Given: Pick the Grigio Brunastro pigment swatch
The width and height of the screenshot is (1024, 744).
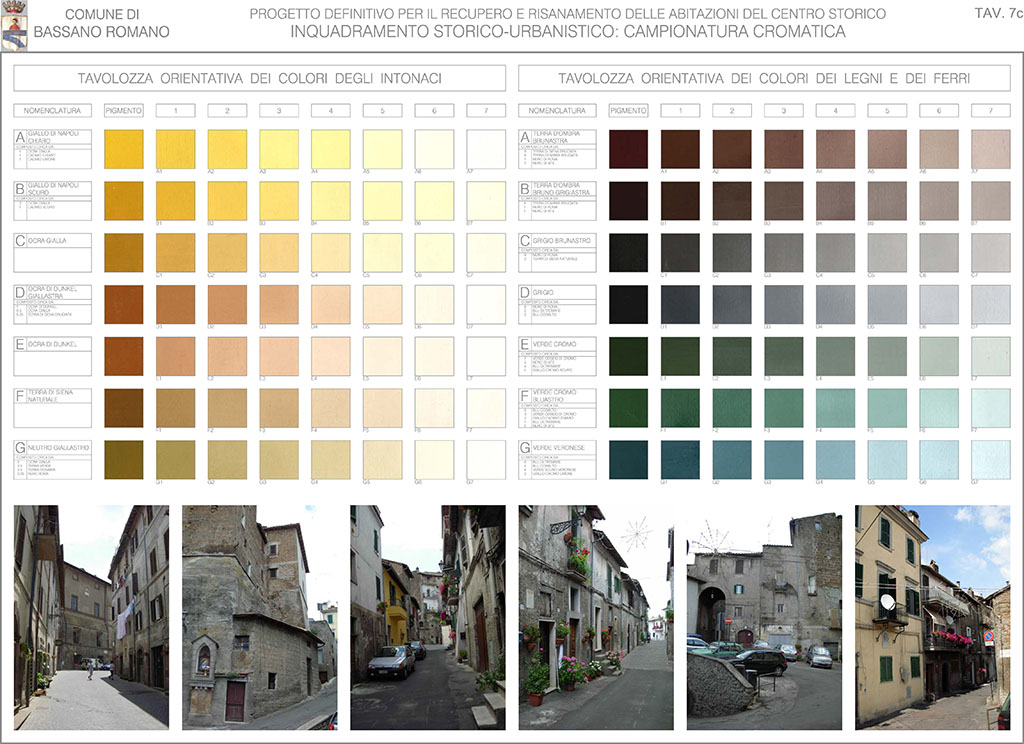Looking at the screenshot, I should [x=628, y=253].
